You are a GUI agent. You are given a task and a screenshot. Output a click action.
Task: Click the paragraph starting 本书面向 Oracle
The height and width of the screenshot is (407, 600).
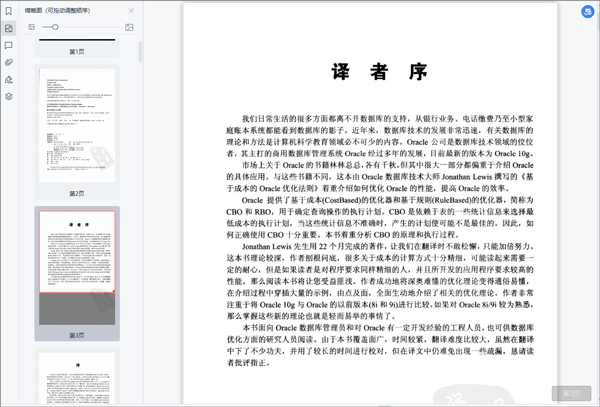tap(380, 345)
